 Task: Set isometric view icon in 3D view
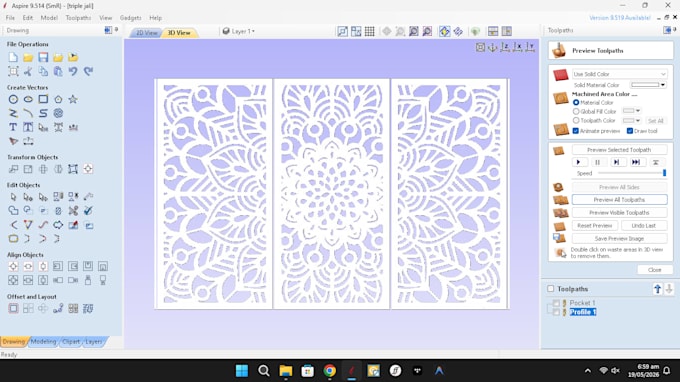[480, 47]
